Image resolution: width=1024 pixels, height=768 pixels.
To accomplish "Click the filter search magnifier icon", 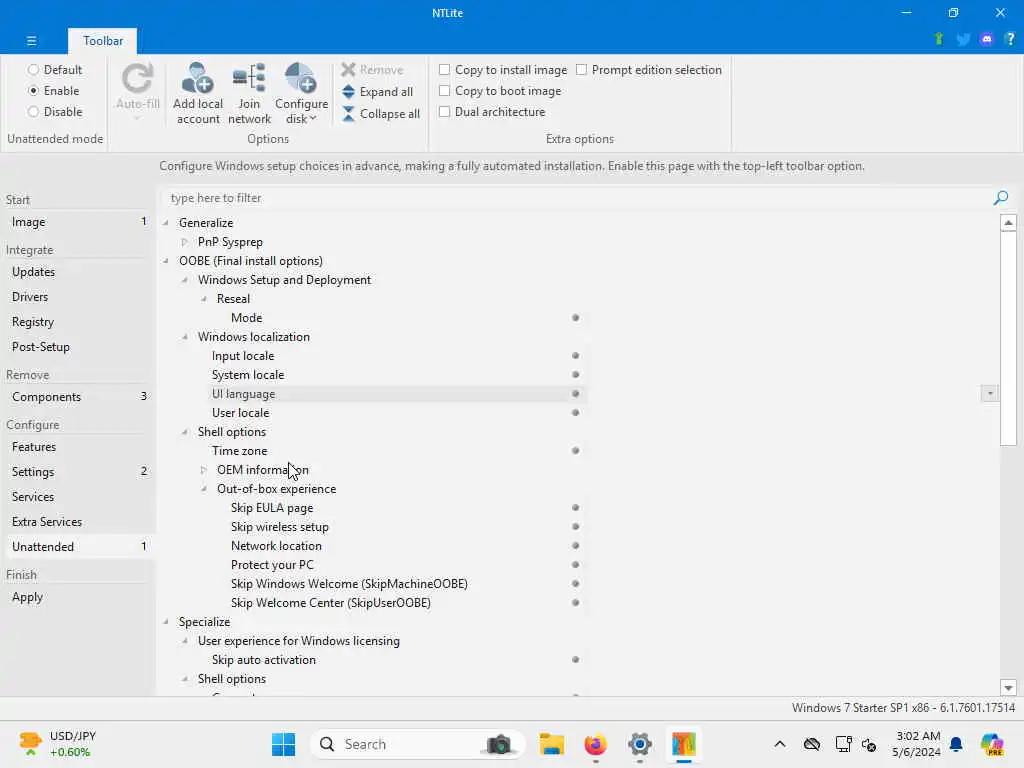I will (x=1000, y=198).
